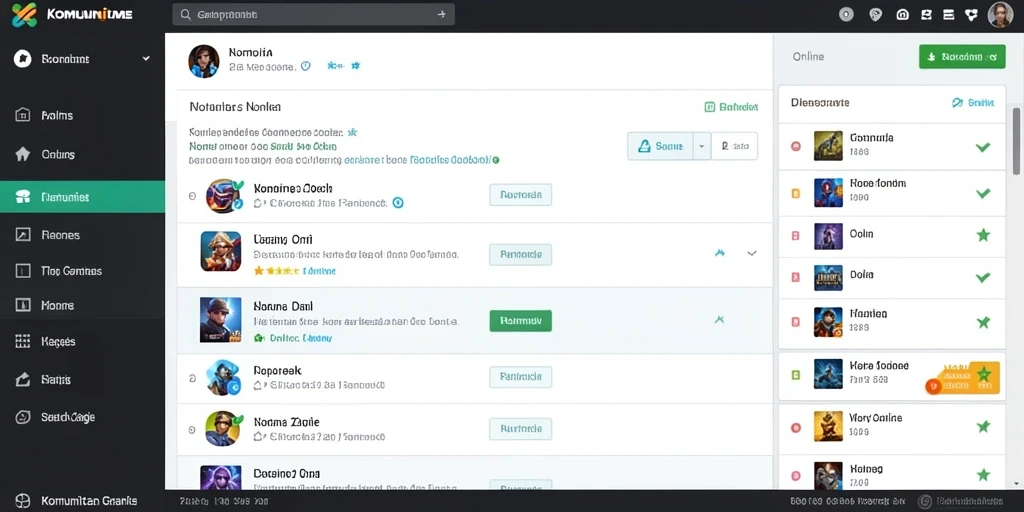
Task: Click the magnifier icon in the search bar
Action: click(x=185, y=14)
